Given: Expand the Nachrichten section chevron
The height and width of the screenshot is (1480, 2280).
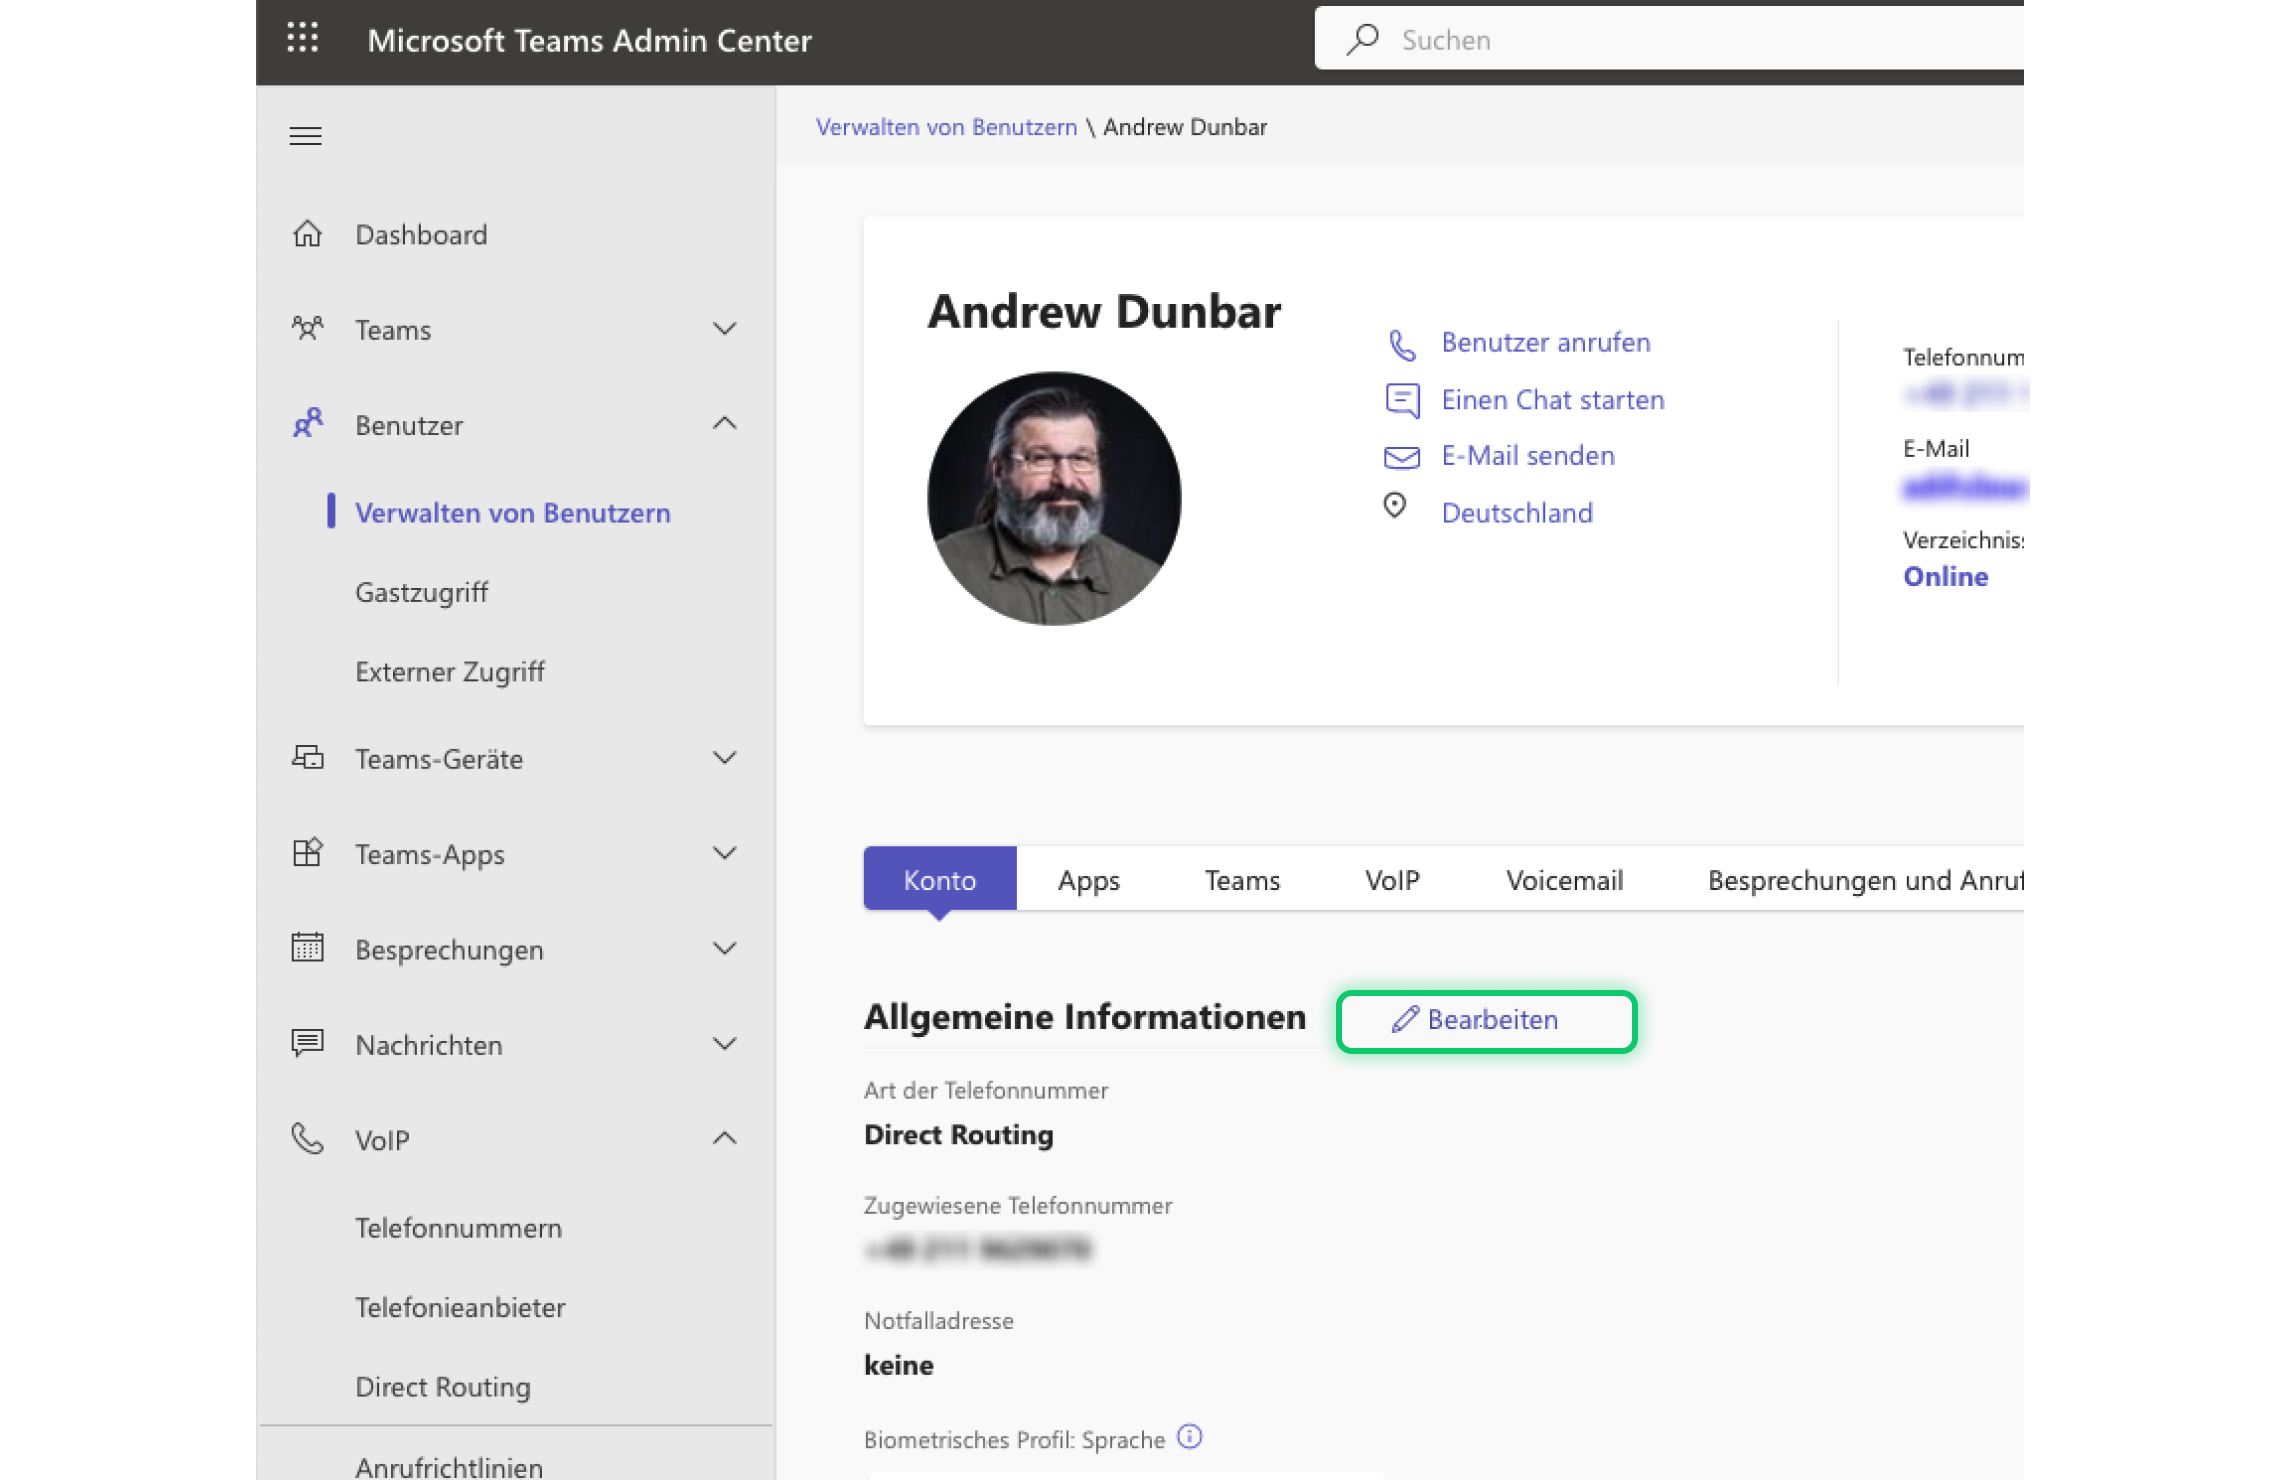Looking at the screenshot, I should pyautogui.click(x=724, y=1043).
